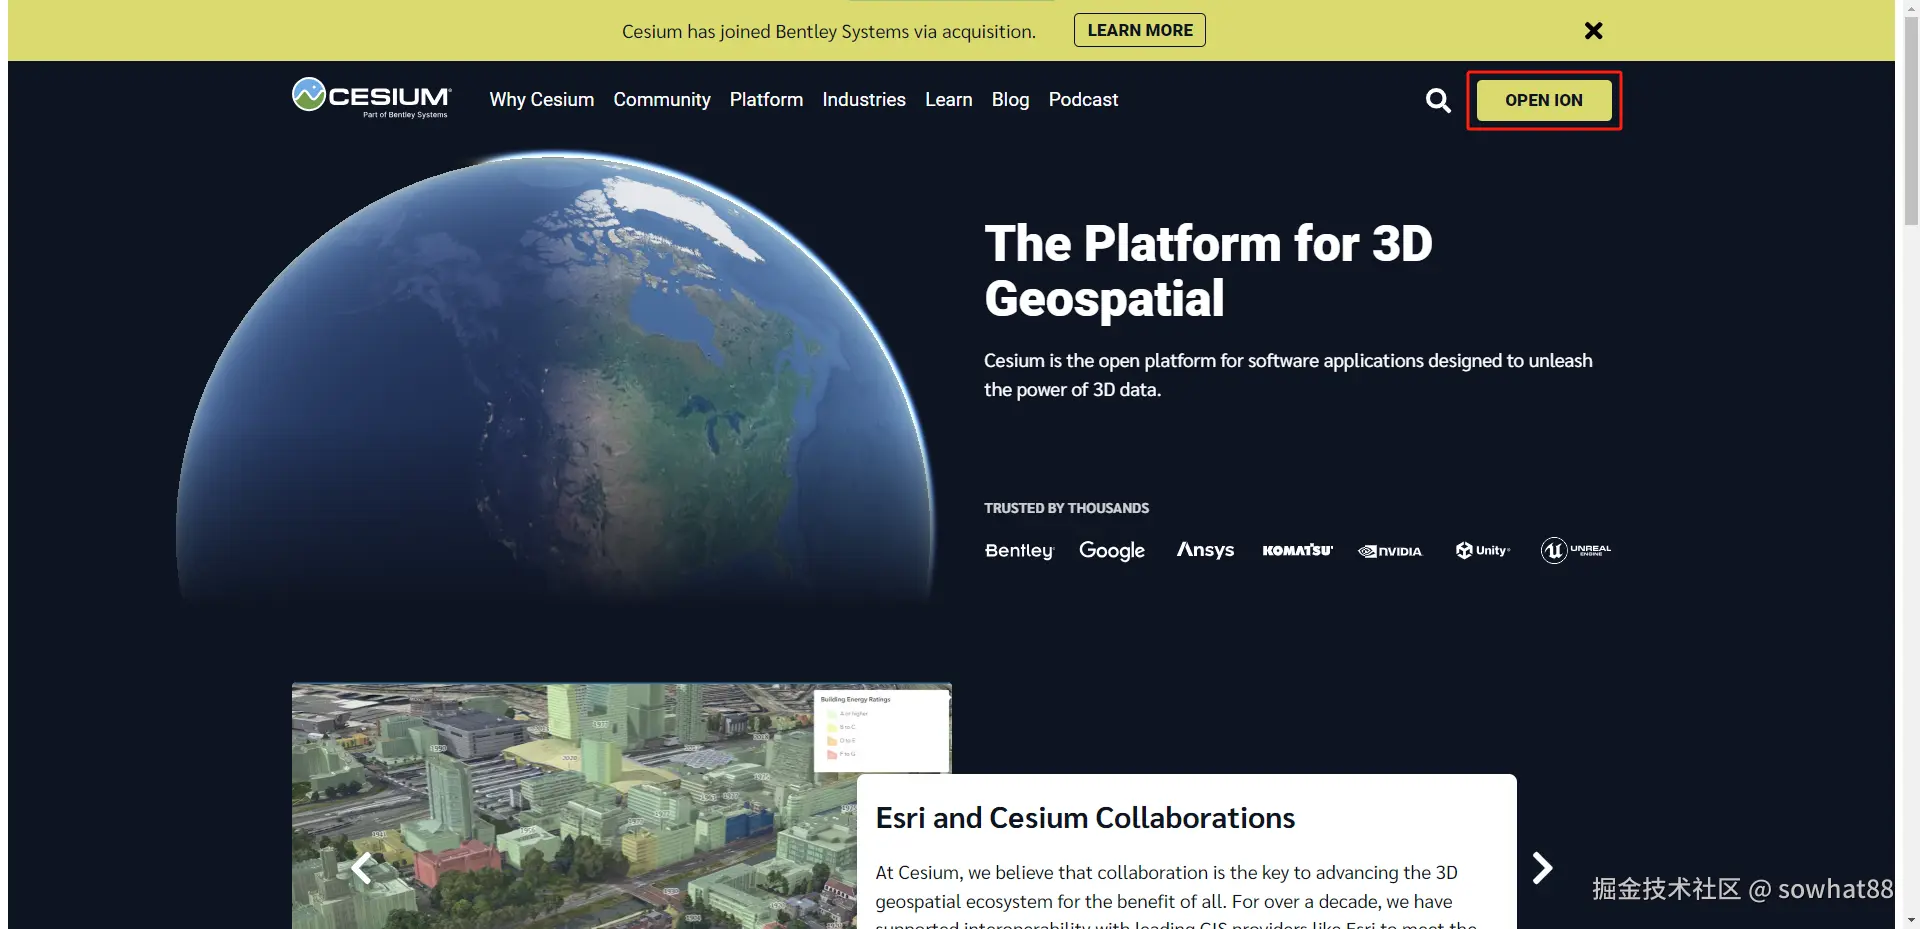Viewport: 1920px width, 929px height.
Task: Click the Komatsu logo in trusted partners
Action: (1297, 550)
